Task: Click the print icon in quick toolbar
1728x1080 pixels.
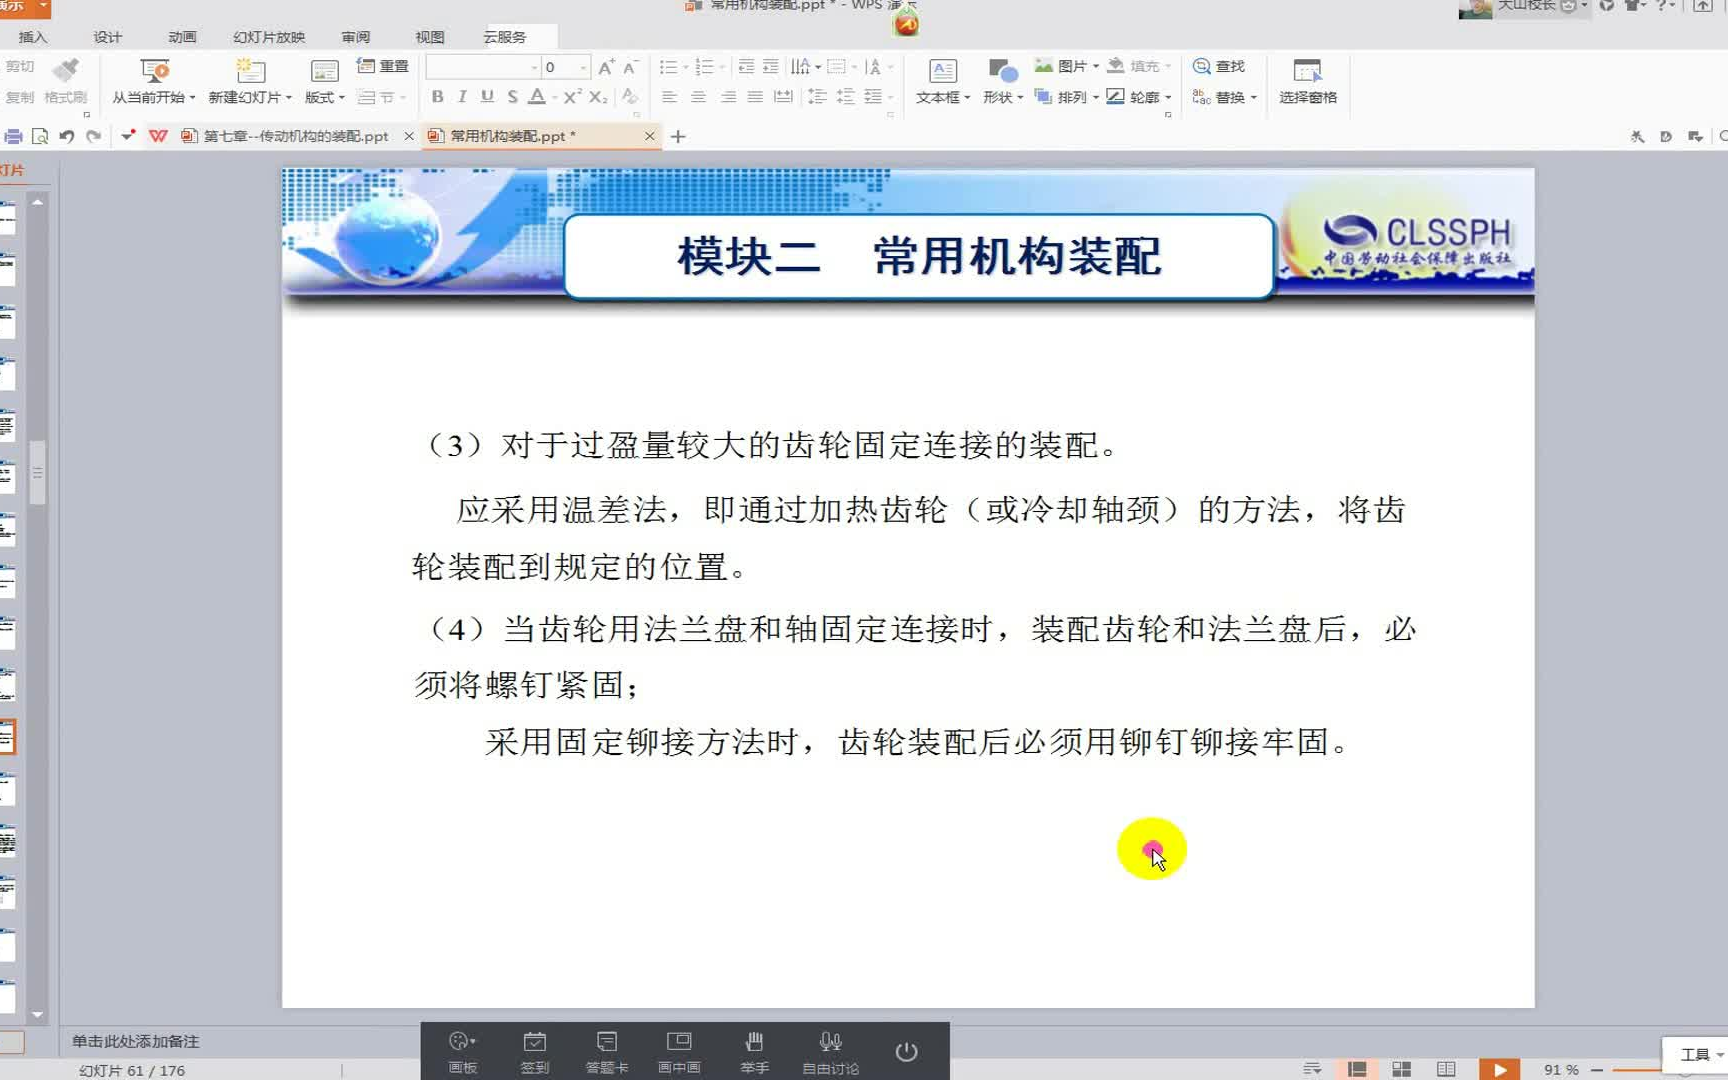Action: 13,136
